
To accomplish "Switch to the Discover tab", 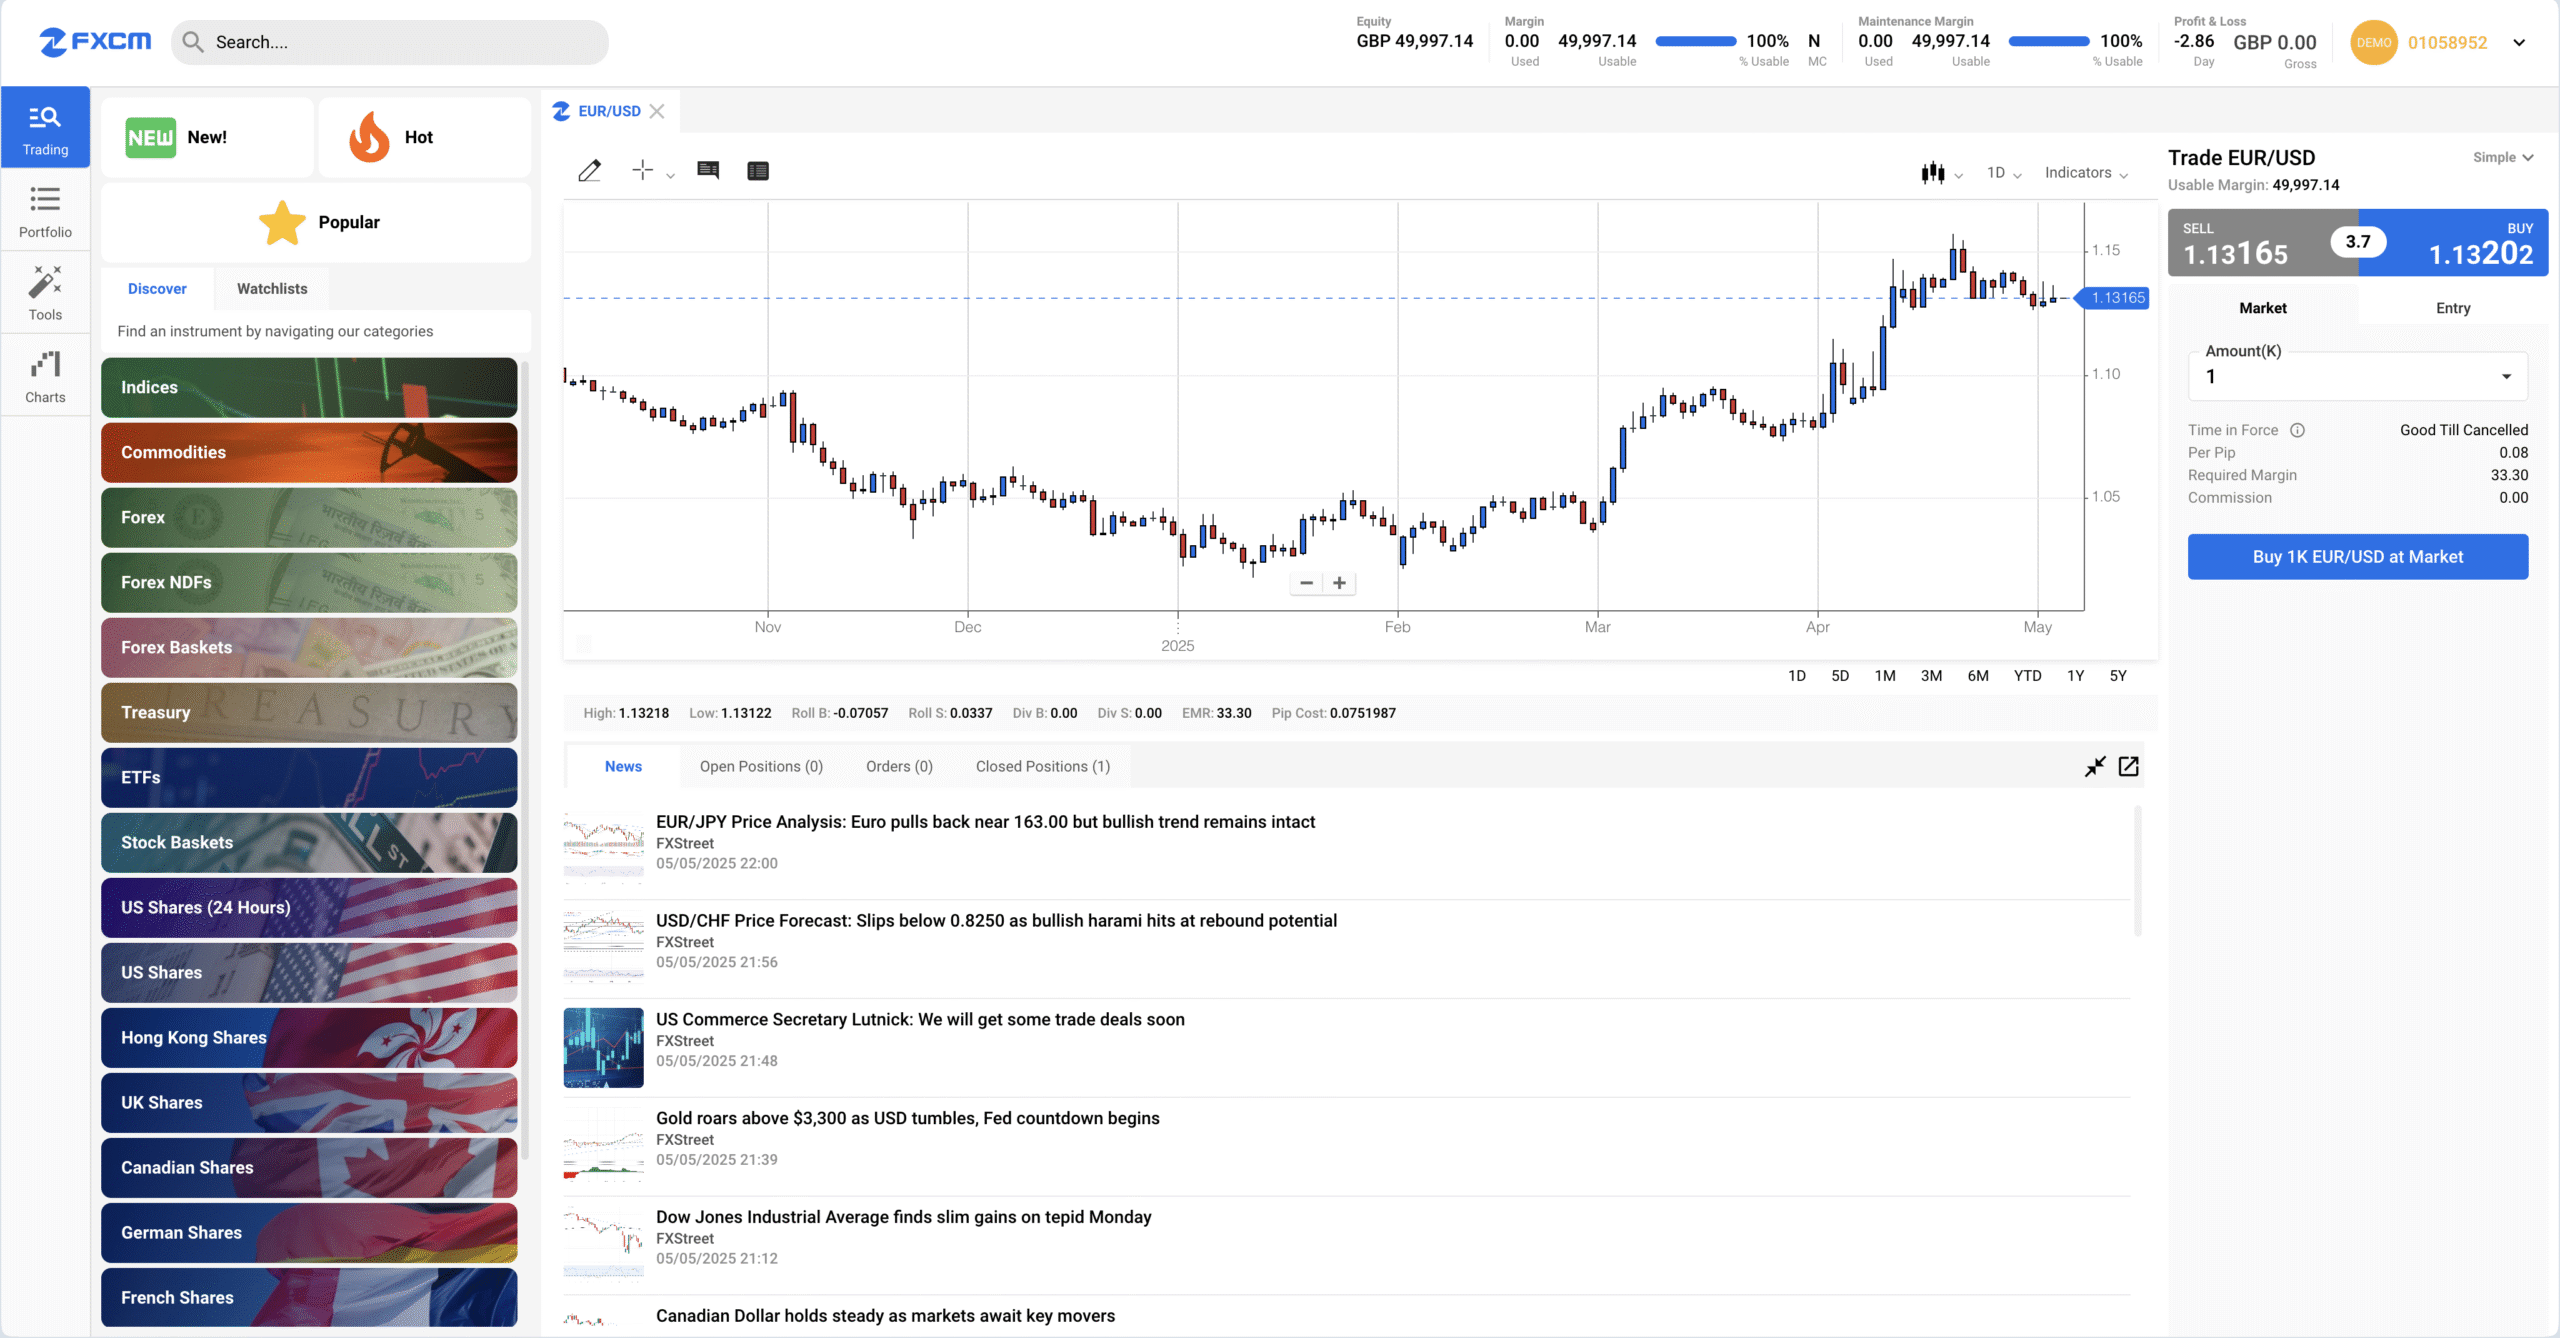I will (x=157, y=289).
